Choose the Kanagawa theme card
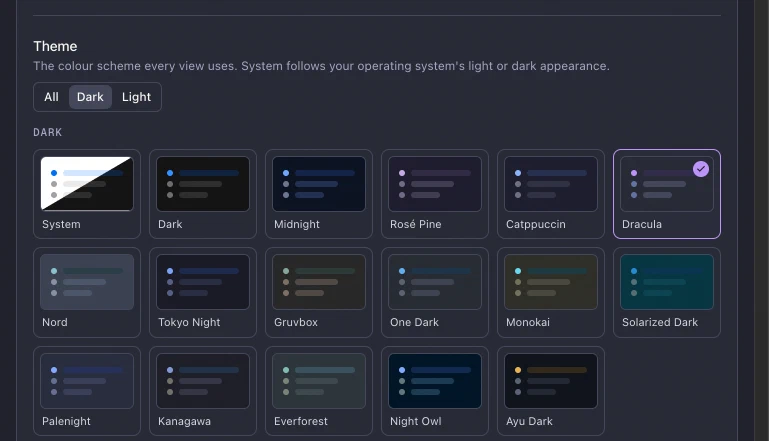Image resolution: width=769 pixels, height=441 pixels. point(203,391)
